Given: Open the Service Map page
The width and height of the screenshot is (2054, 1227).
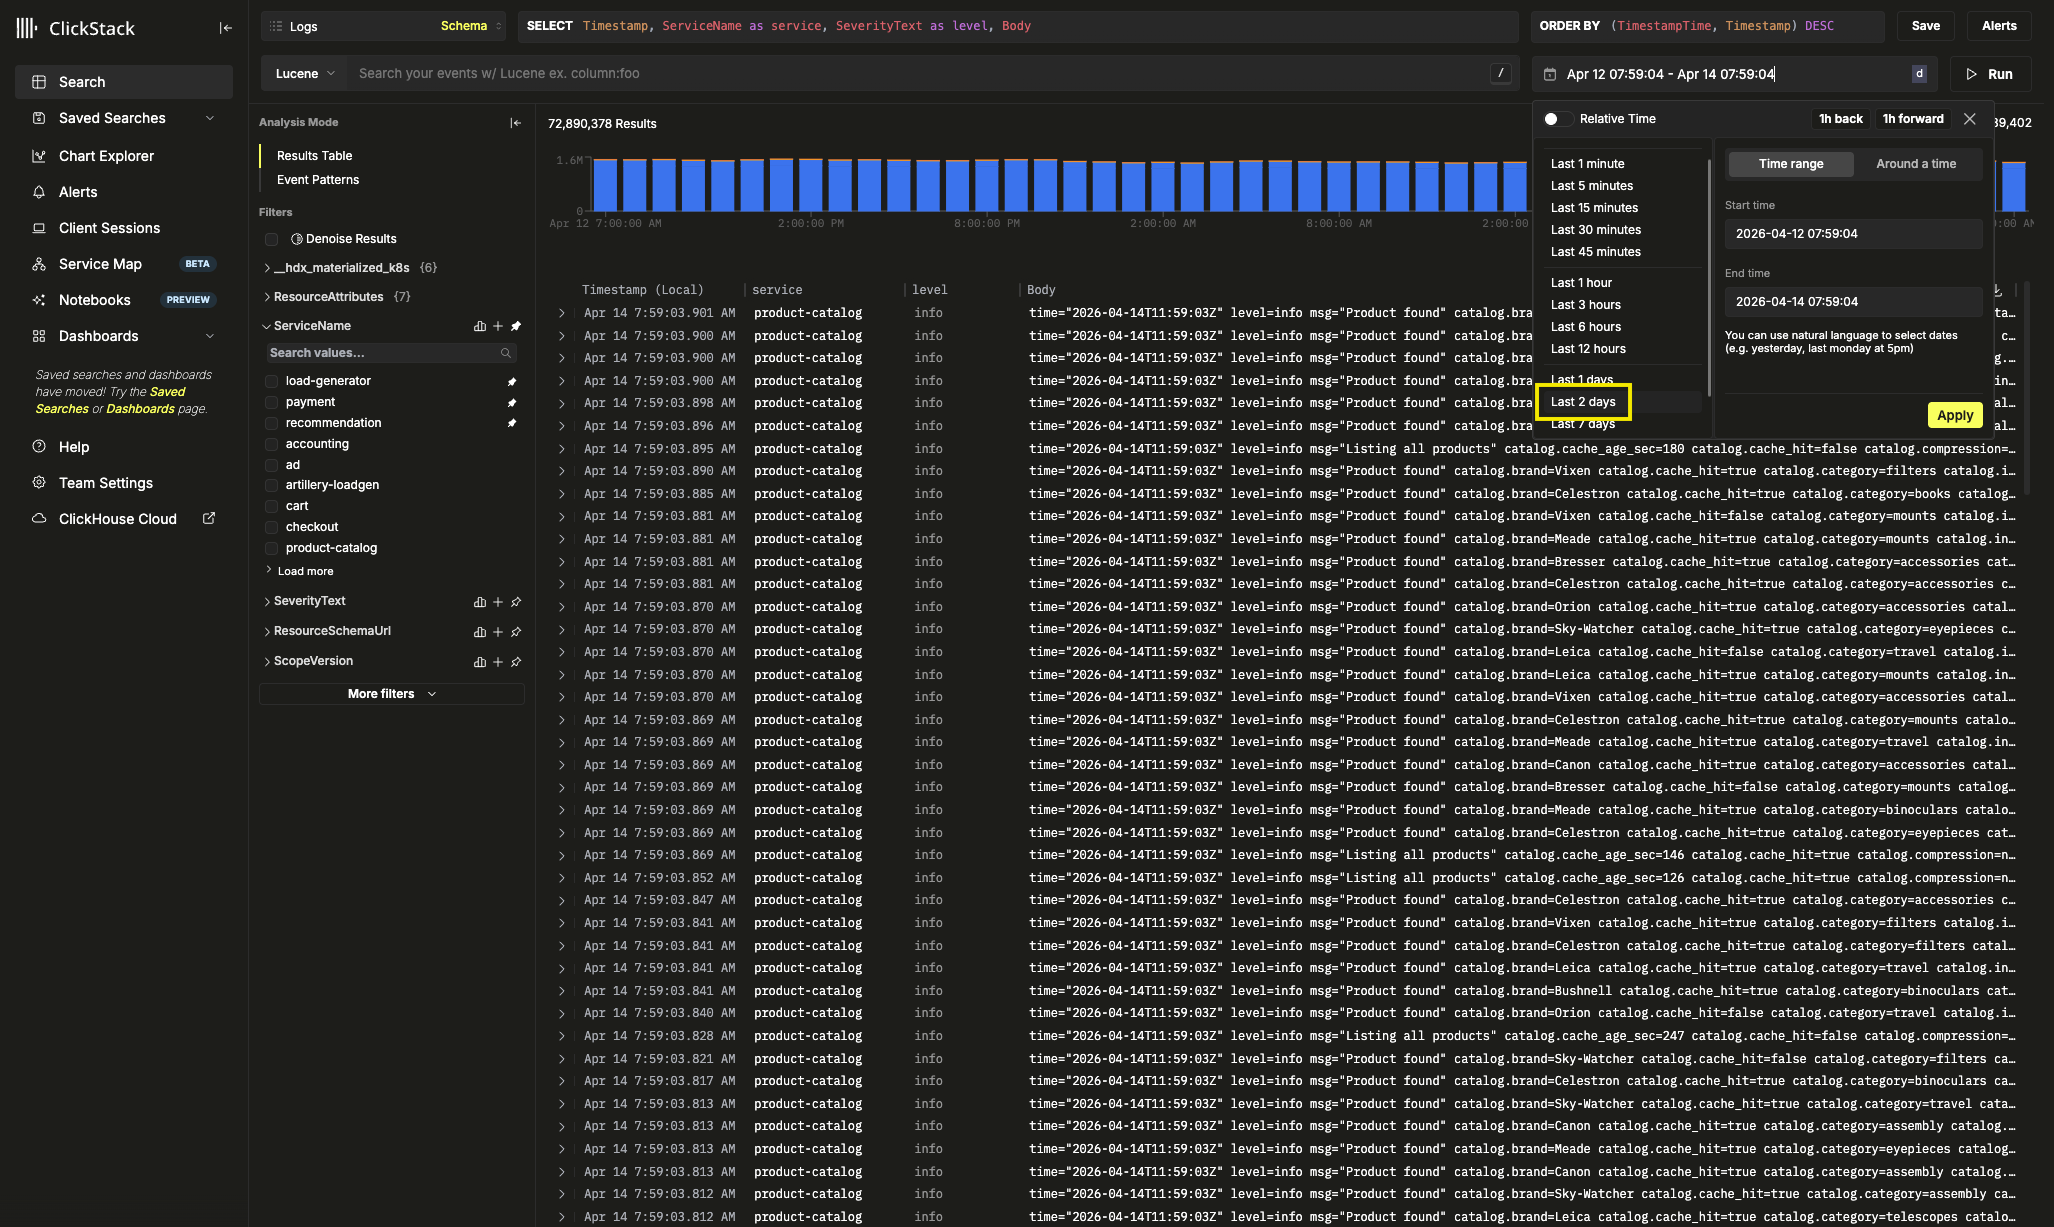Looking at the screenshot, I should tap(100, 264).
